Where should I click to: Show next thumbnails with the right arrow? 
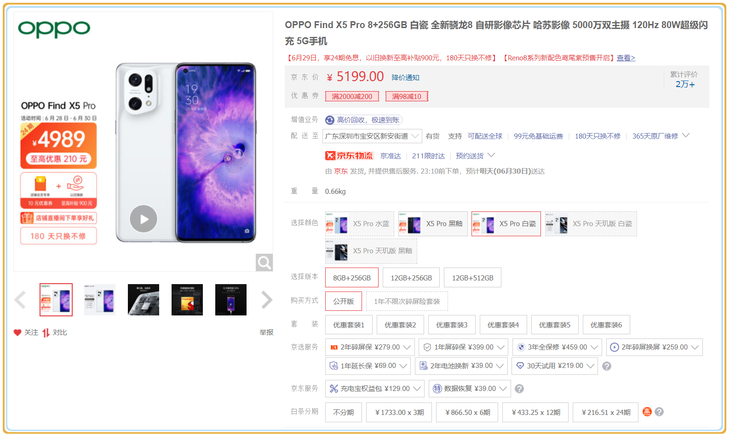point(266,300)
